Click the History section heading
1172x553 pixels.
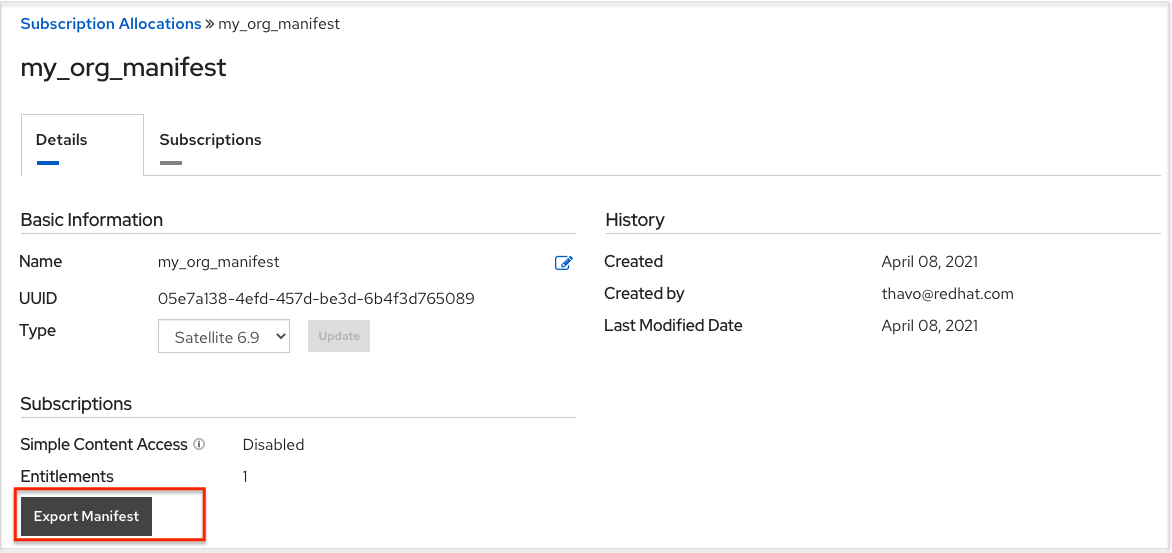634,220
